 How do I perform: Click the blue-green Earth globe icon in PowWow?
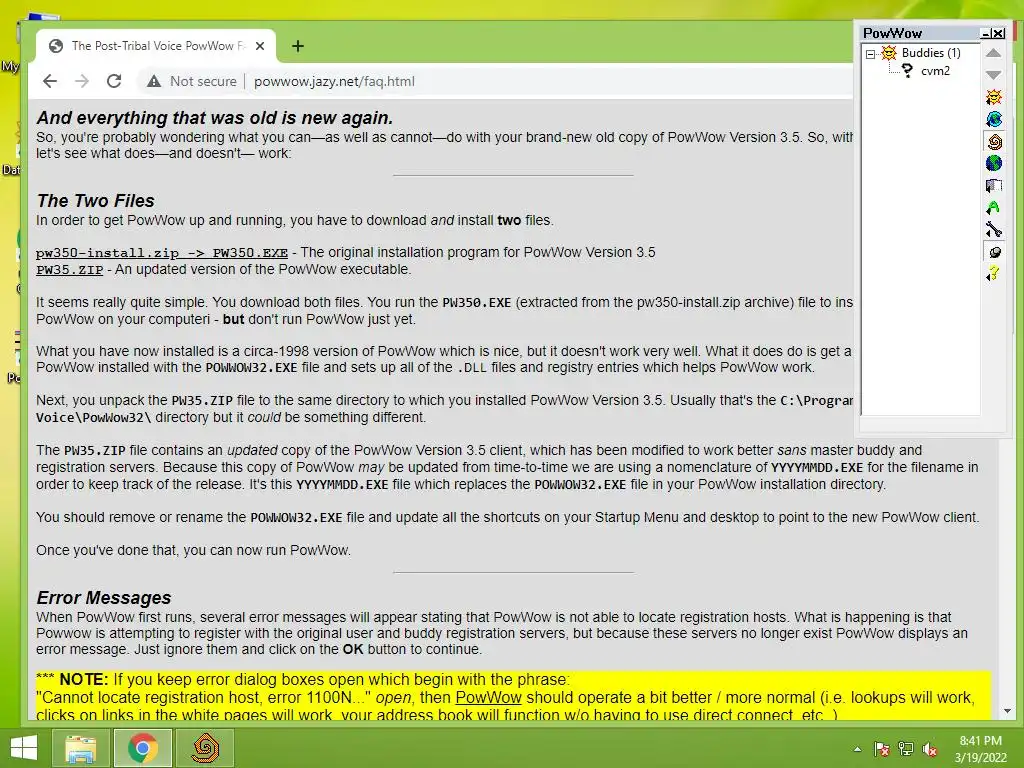993,163
